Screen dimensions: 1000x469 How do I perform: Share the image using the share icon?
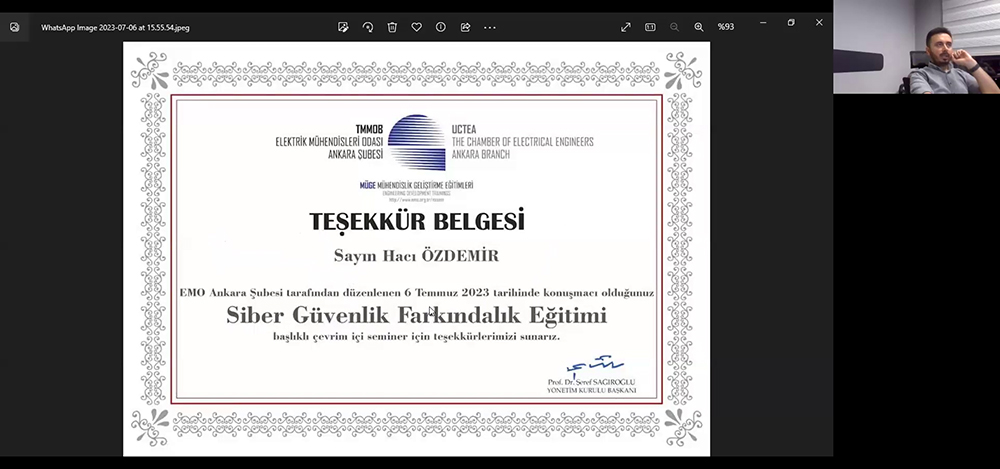[x=466, y=27]
